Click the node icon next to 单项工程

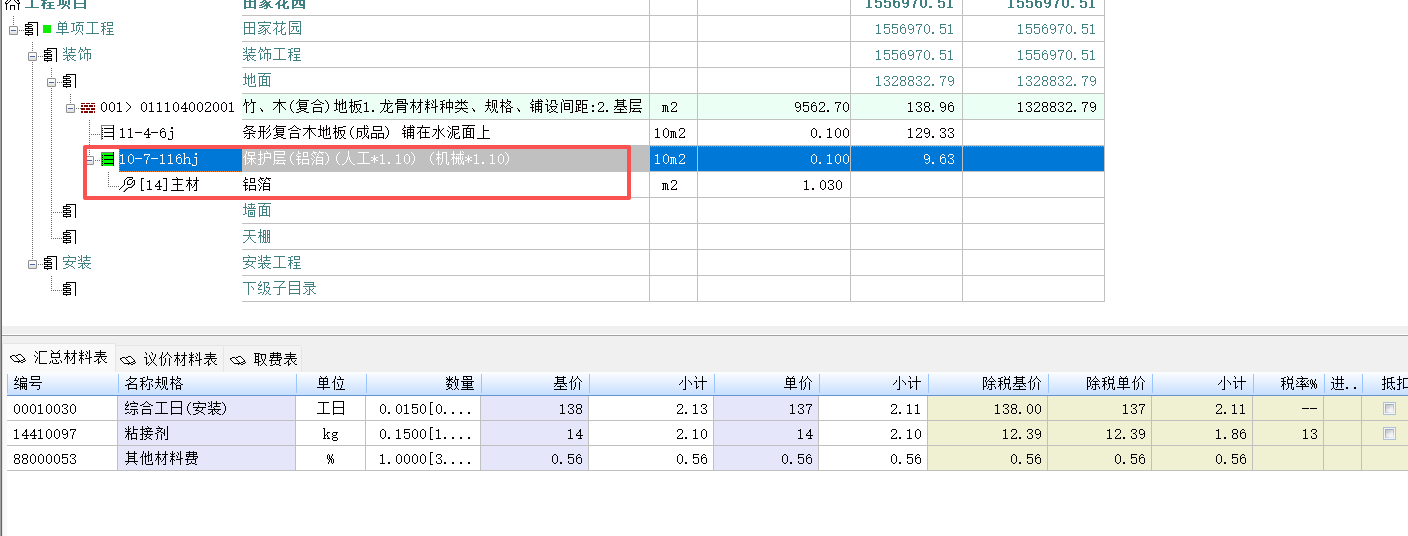pos(31,29)
